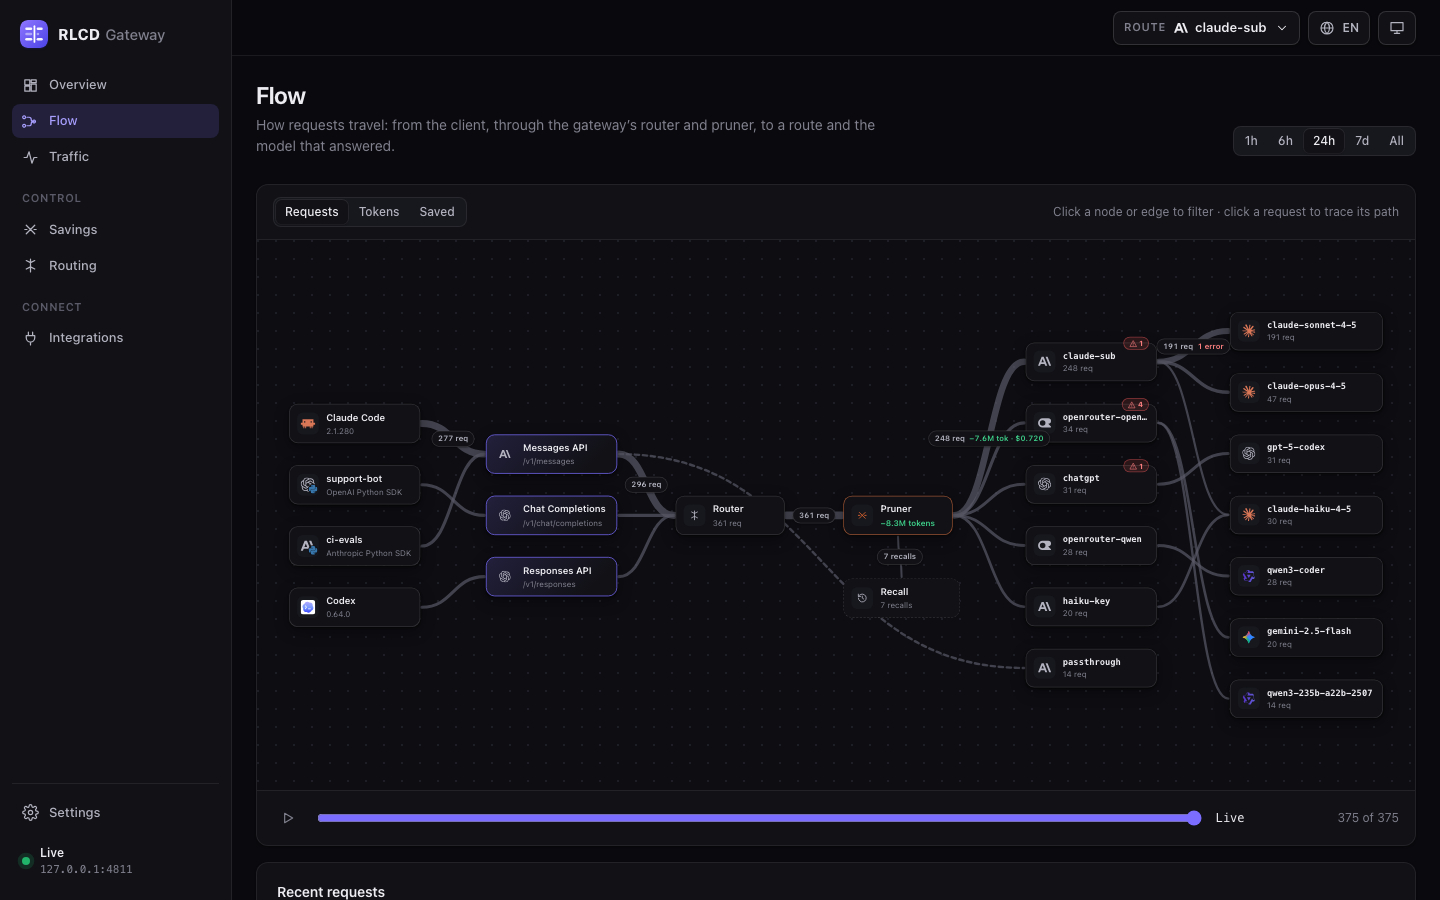Click the Settings gear icon
The image size is (1440, 900).
coord(30,813)
